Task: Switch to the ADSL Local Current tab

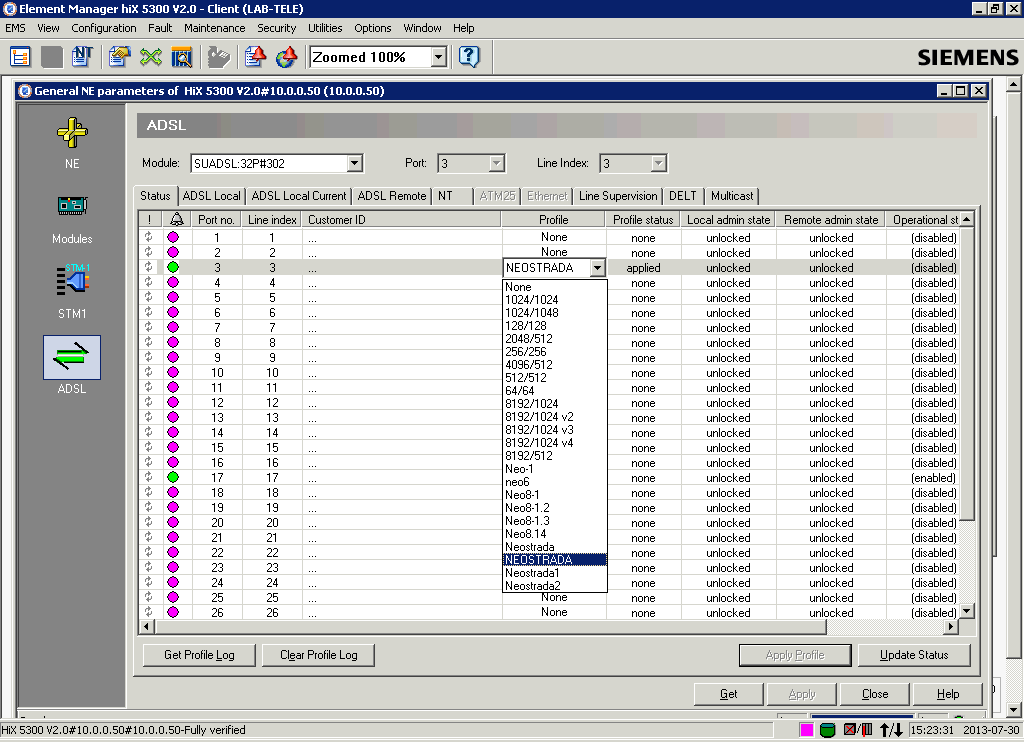Action: (299, 196)
